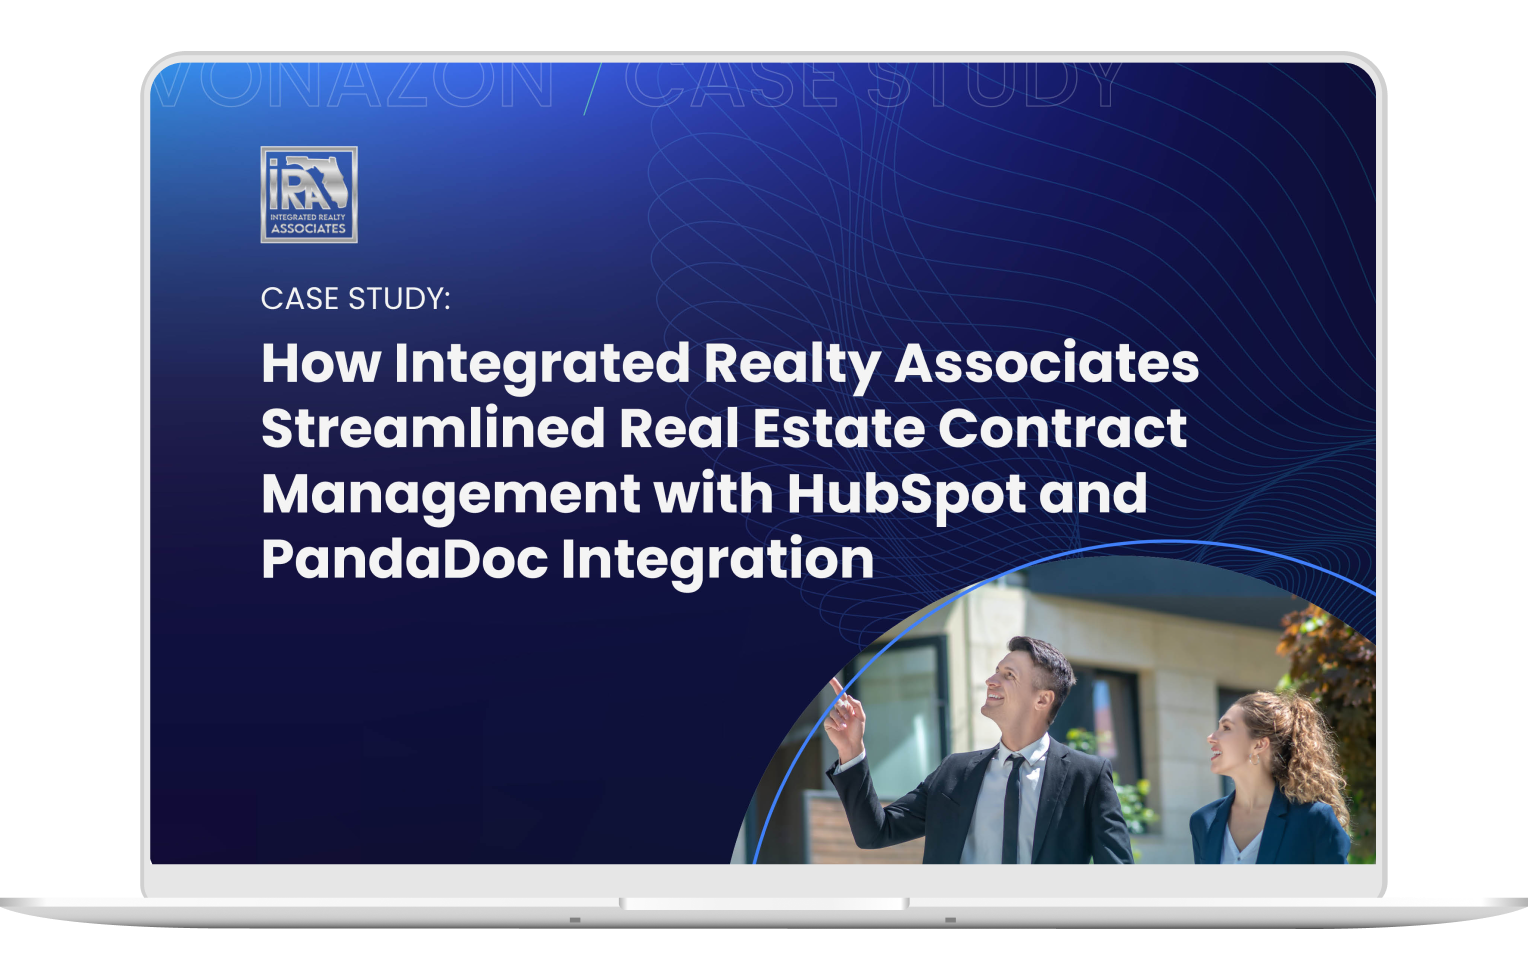The height and width of the screenshot is (980, 1528).
Task: Click the Integrated Realty Associates logo
Action: pyautogui.click(x=309, y=195)
